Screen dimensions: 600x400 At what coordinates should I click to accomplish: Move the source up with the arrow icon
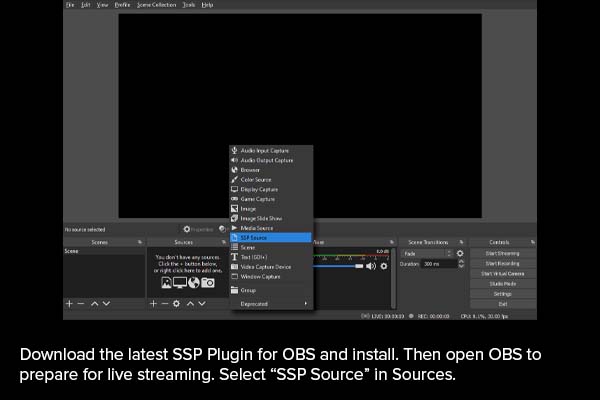[x=189, y=303]
